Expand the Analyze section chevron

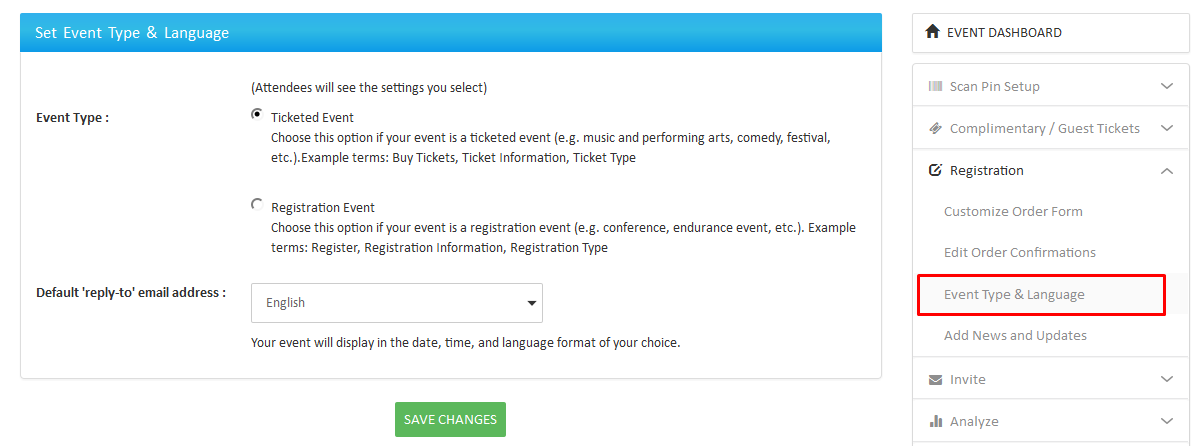tap(1166, 421)
